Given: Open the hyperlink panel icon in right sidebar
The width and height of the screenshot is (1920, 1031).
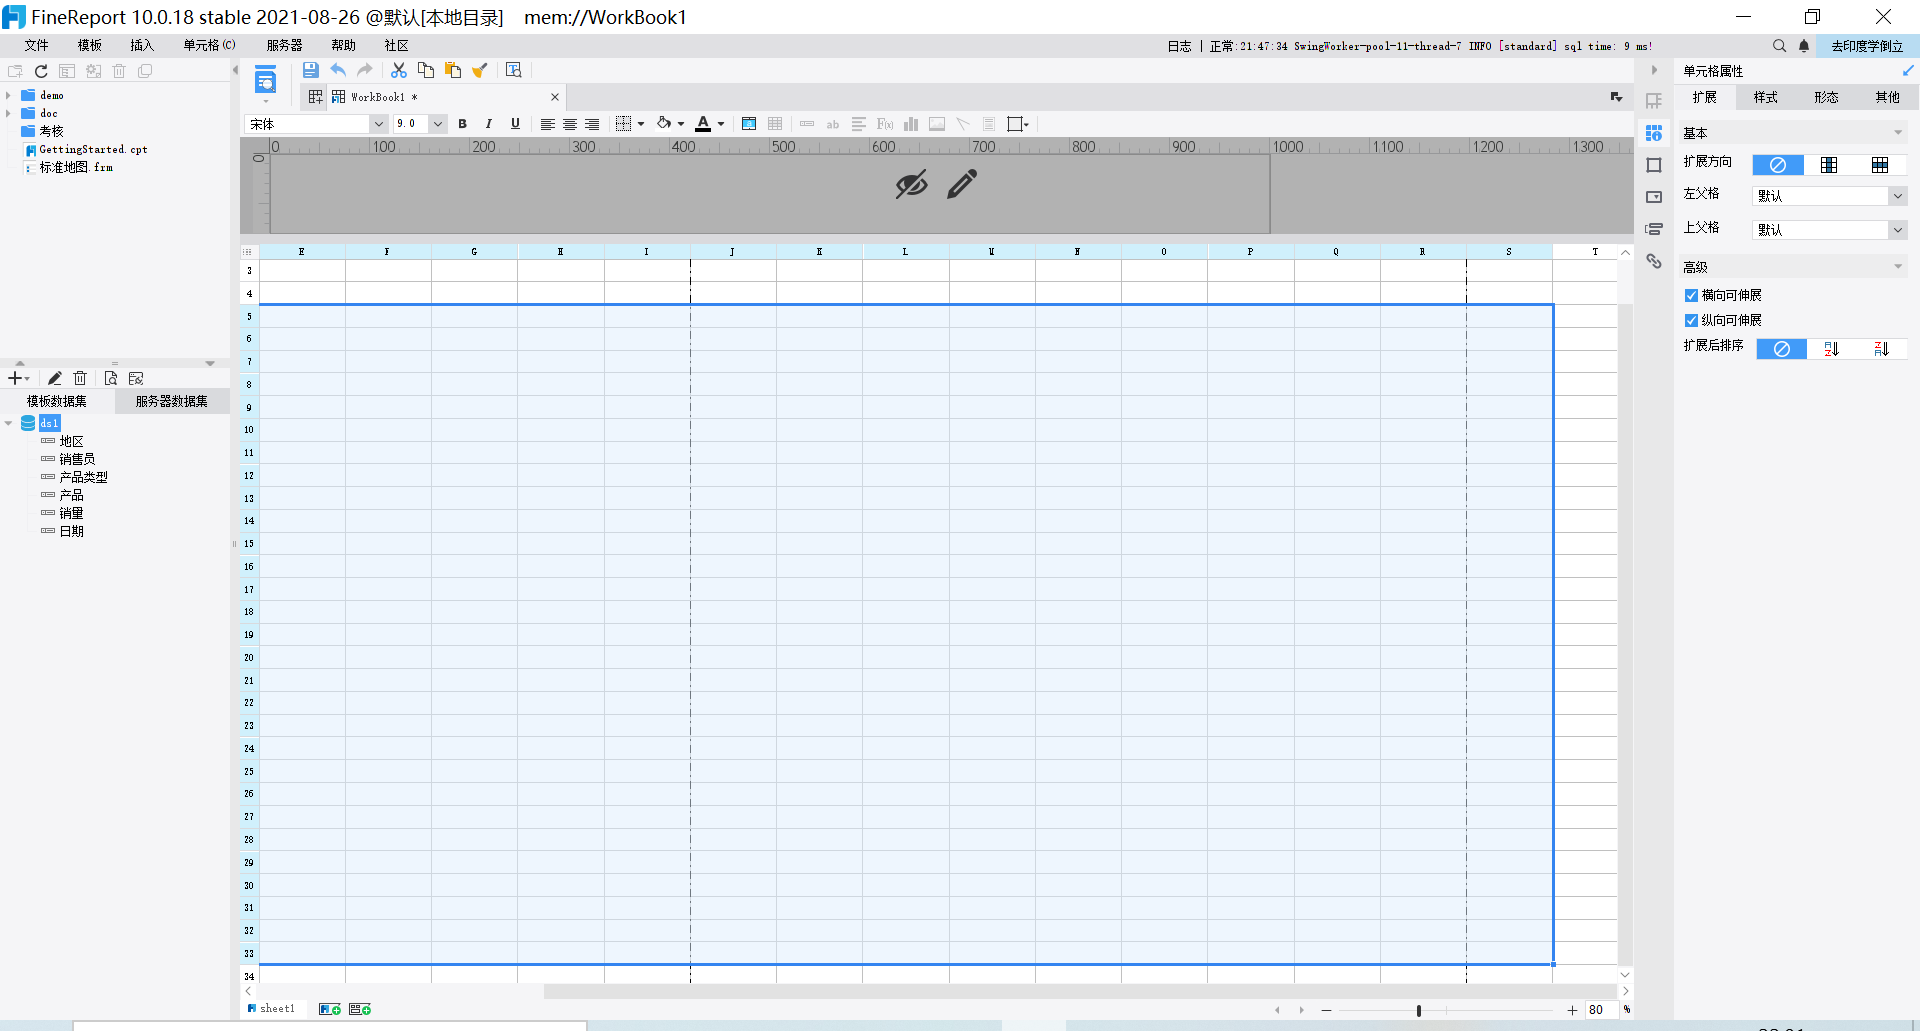Looking at the screenshot, I should (1654, 261).
